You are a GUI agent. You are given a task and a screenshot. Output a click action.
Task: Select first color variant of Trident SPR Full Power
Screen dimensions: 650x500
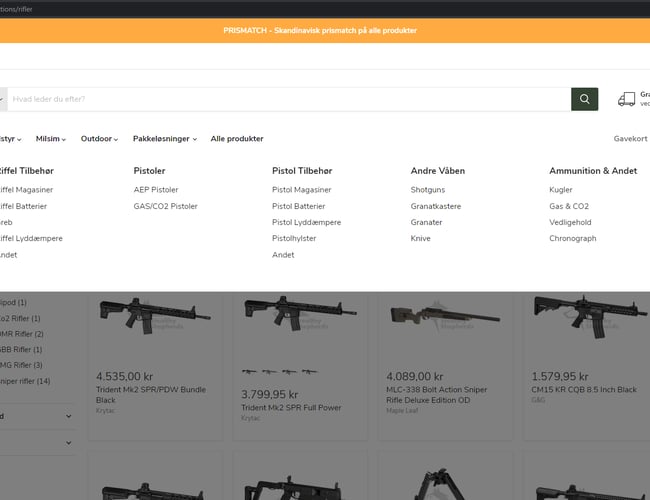point(249,372)
